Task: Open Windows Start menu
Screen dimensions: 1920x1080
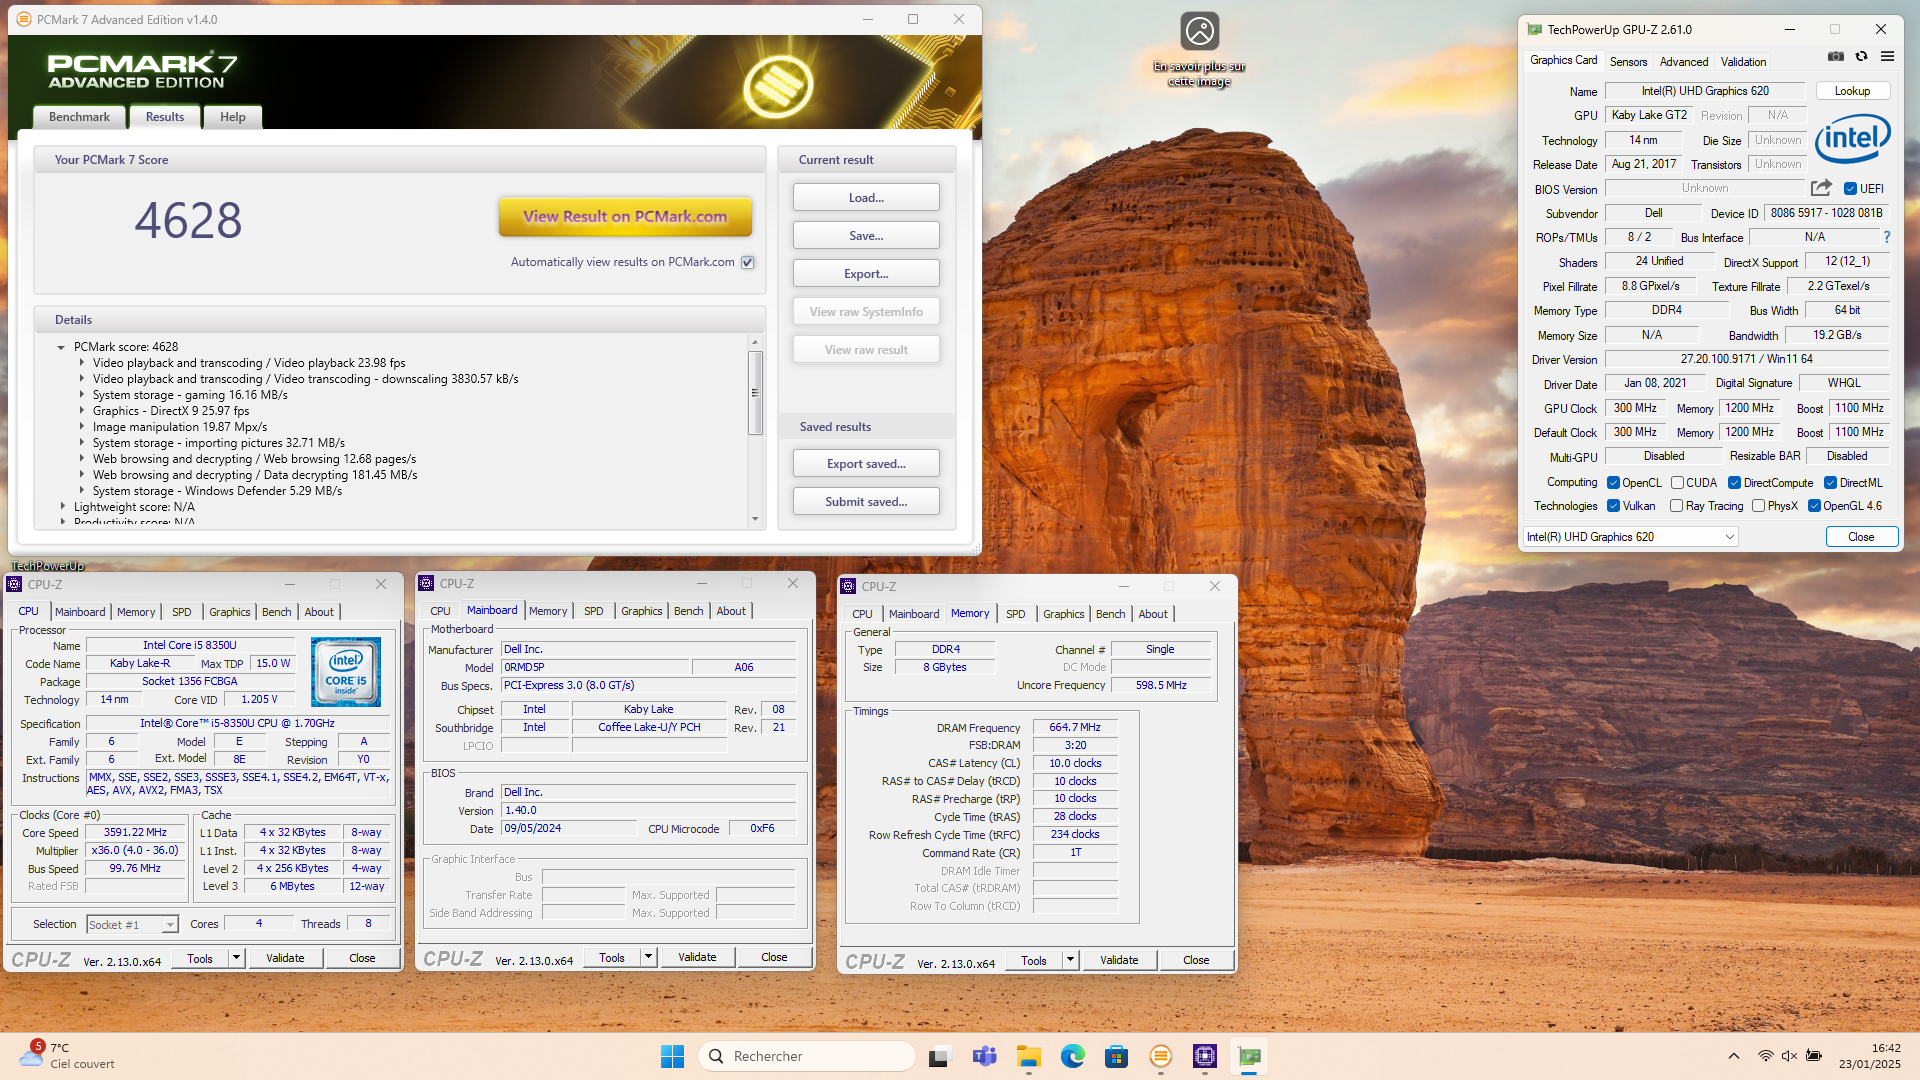Action: point(672,1056)
